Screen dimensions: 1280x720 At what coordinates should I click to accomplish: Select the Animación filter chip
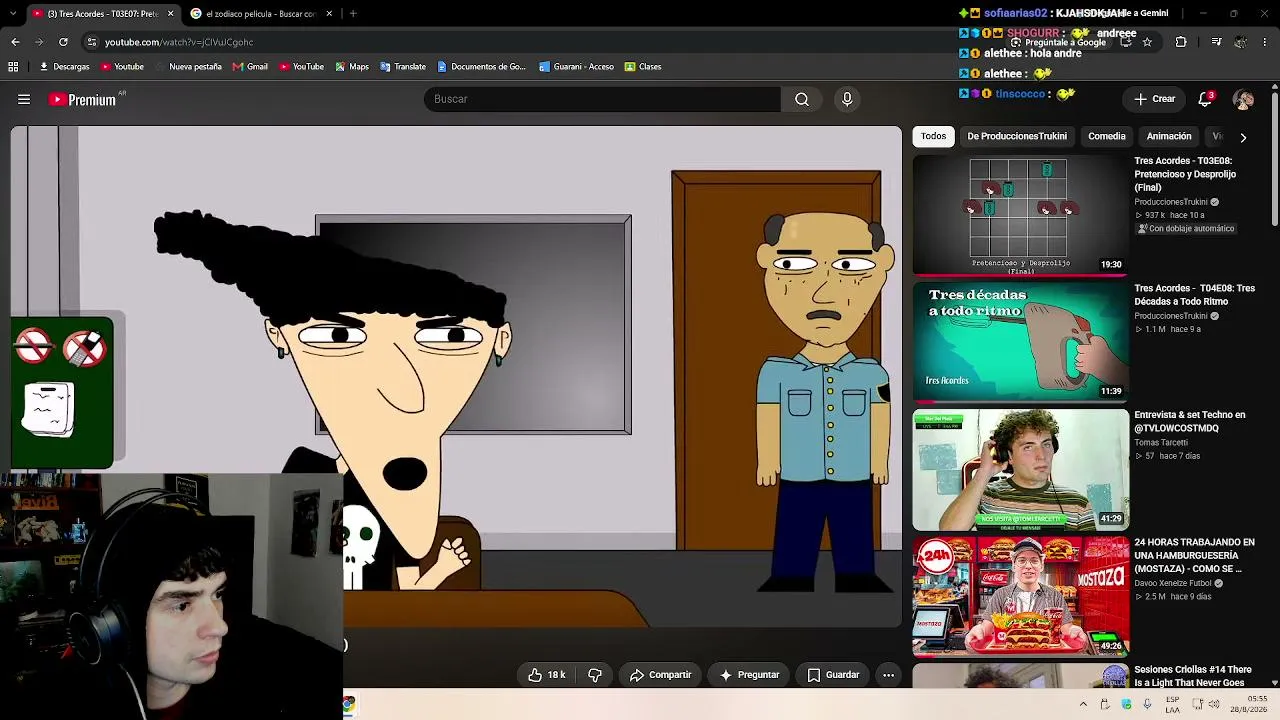[x=1169, y=136]
